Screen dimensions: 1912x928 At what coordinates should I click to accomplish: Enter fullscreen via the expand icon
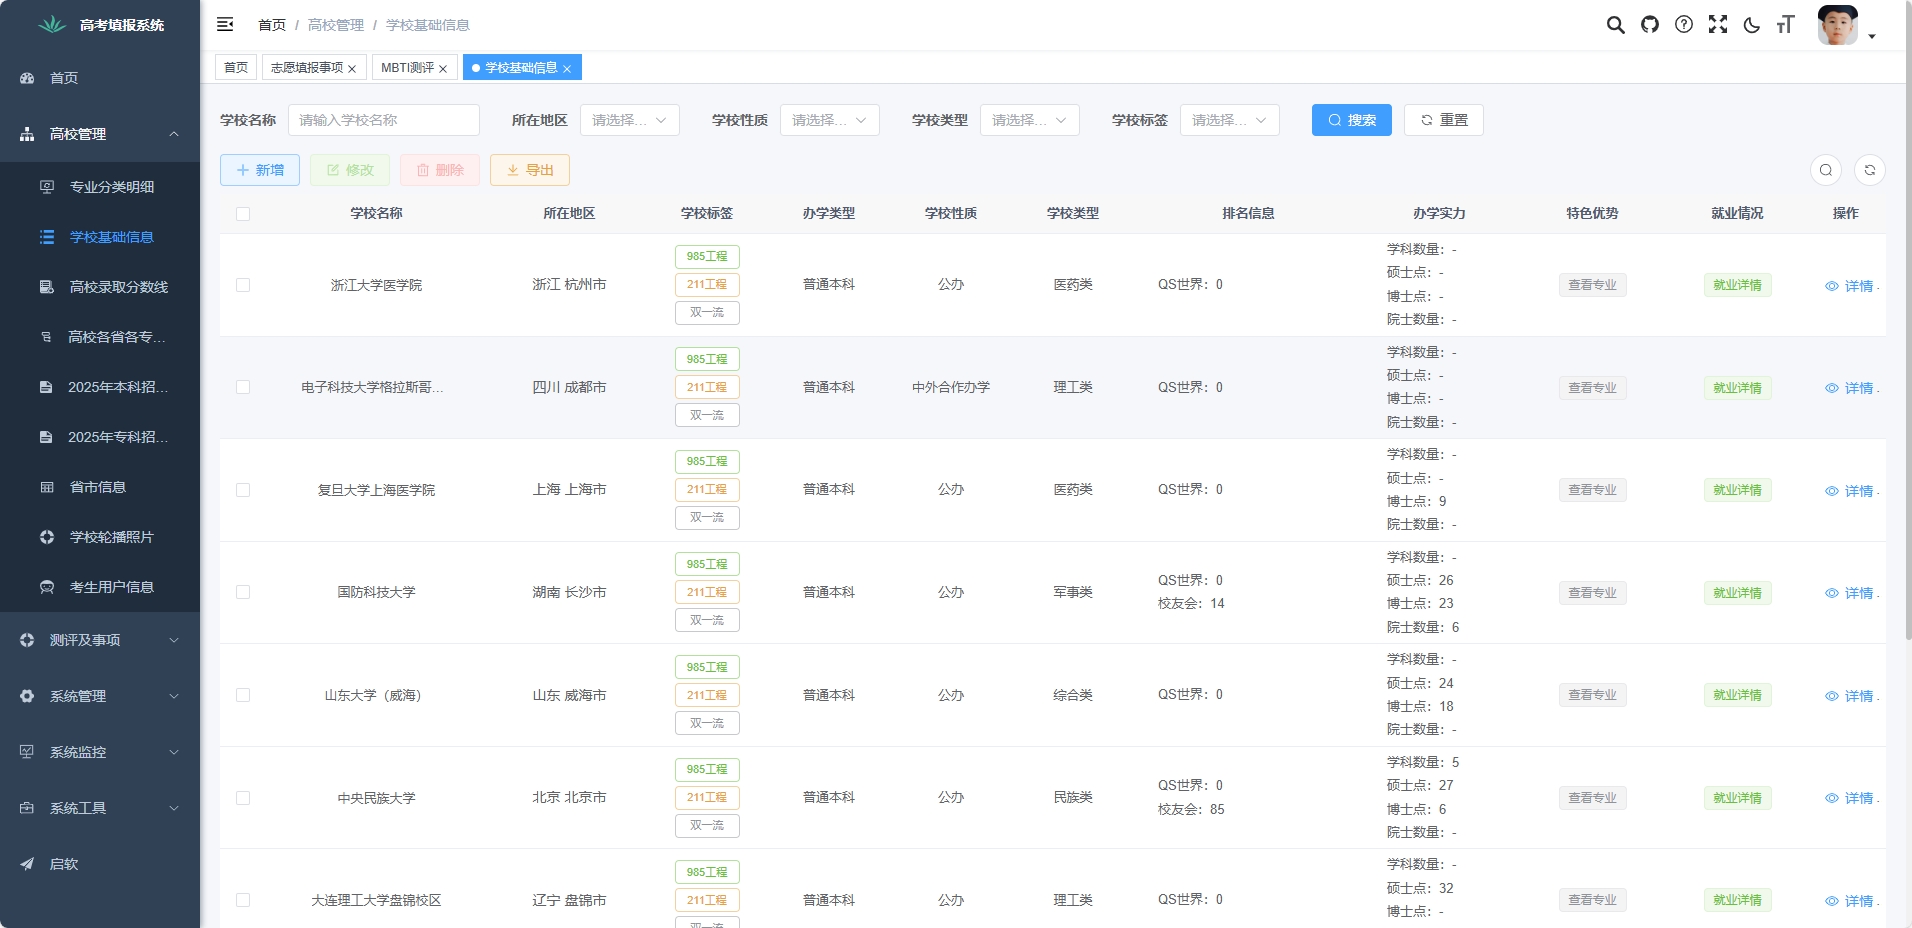tap(1719, 24)
